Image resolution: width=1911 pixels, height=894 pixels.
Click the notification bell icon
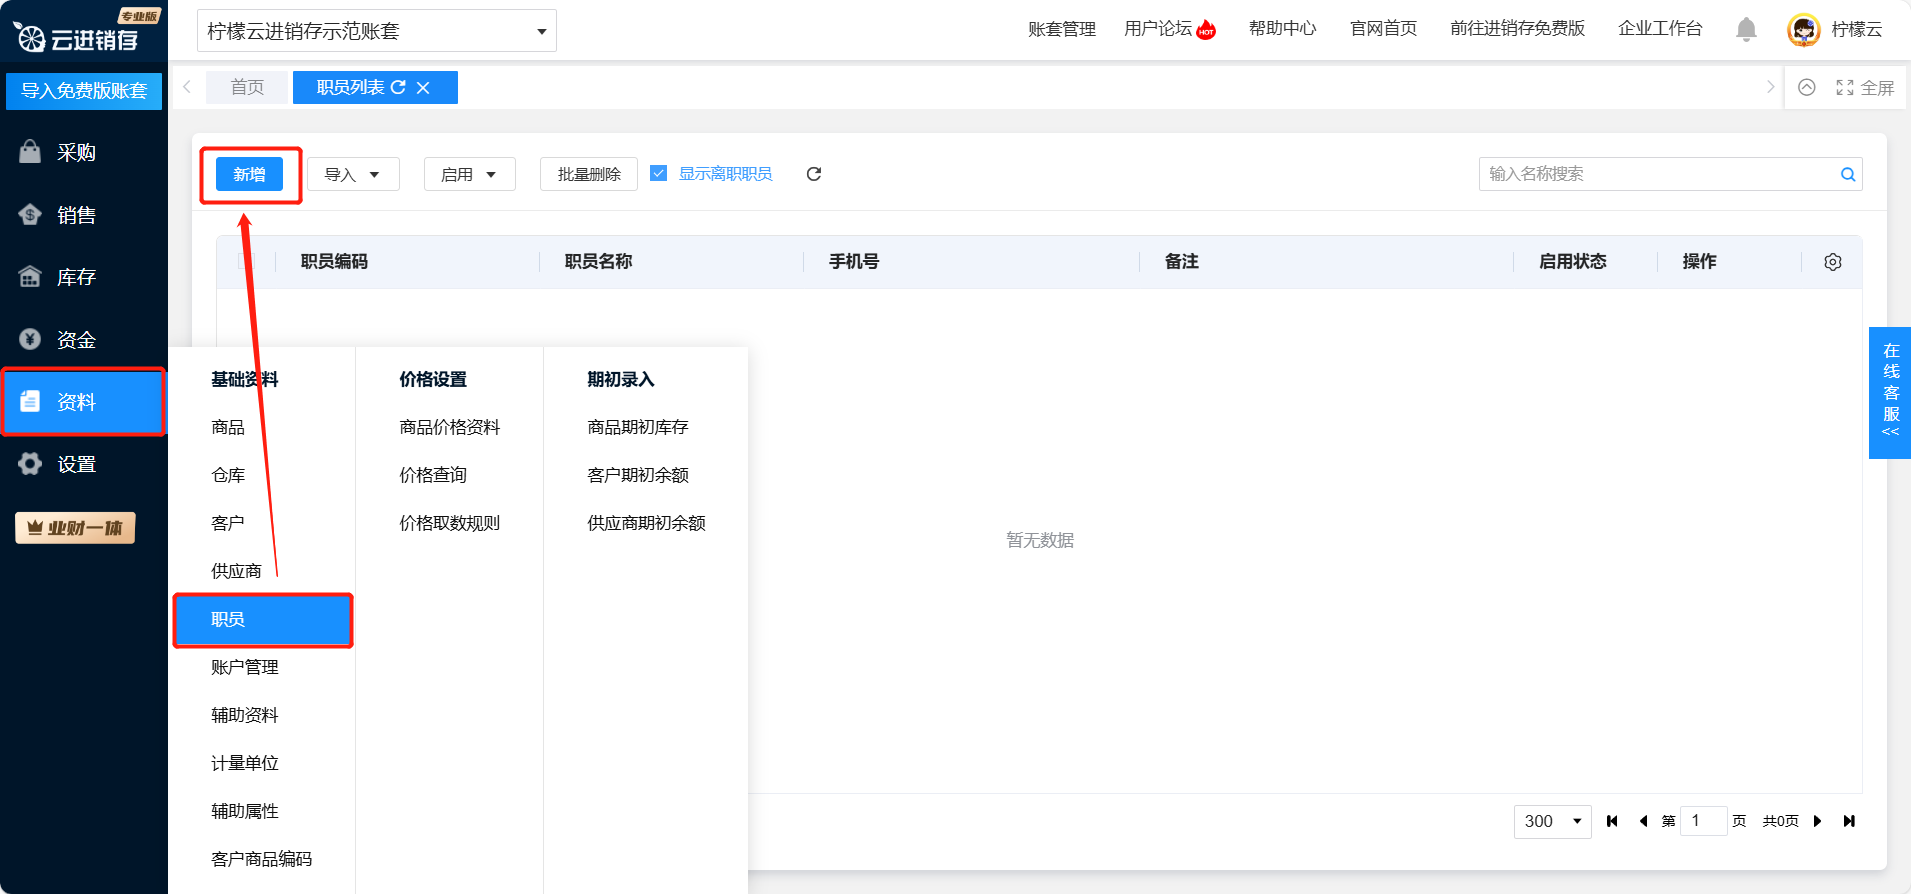pos(1746,29)
